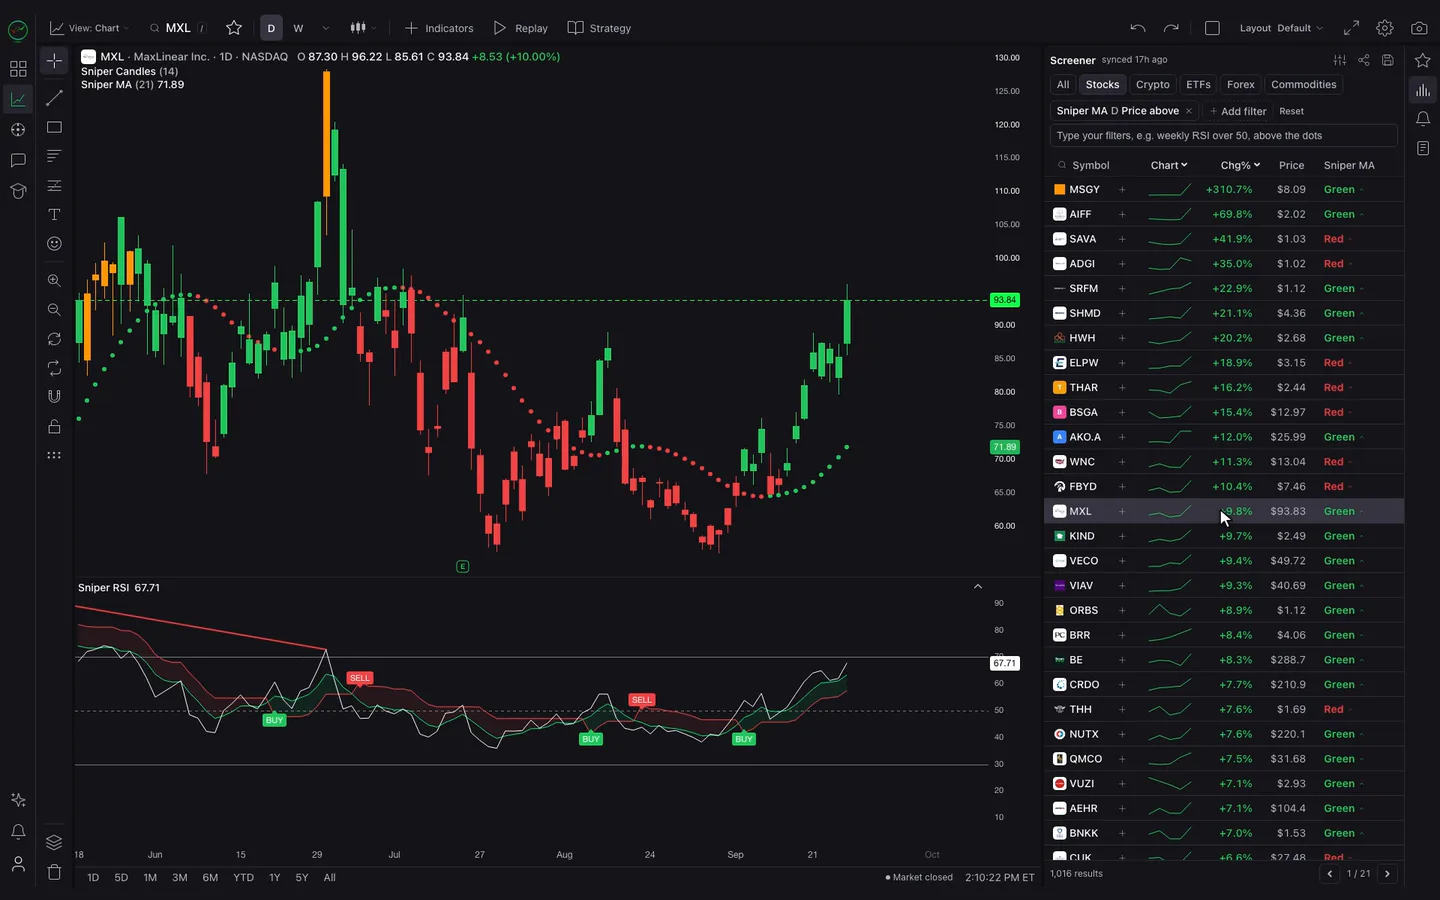The image size is (1440, 900).
Task: Undo the last chart action
Action: click(1138, 28)
